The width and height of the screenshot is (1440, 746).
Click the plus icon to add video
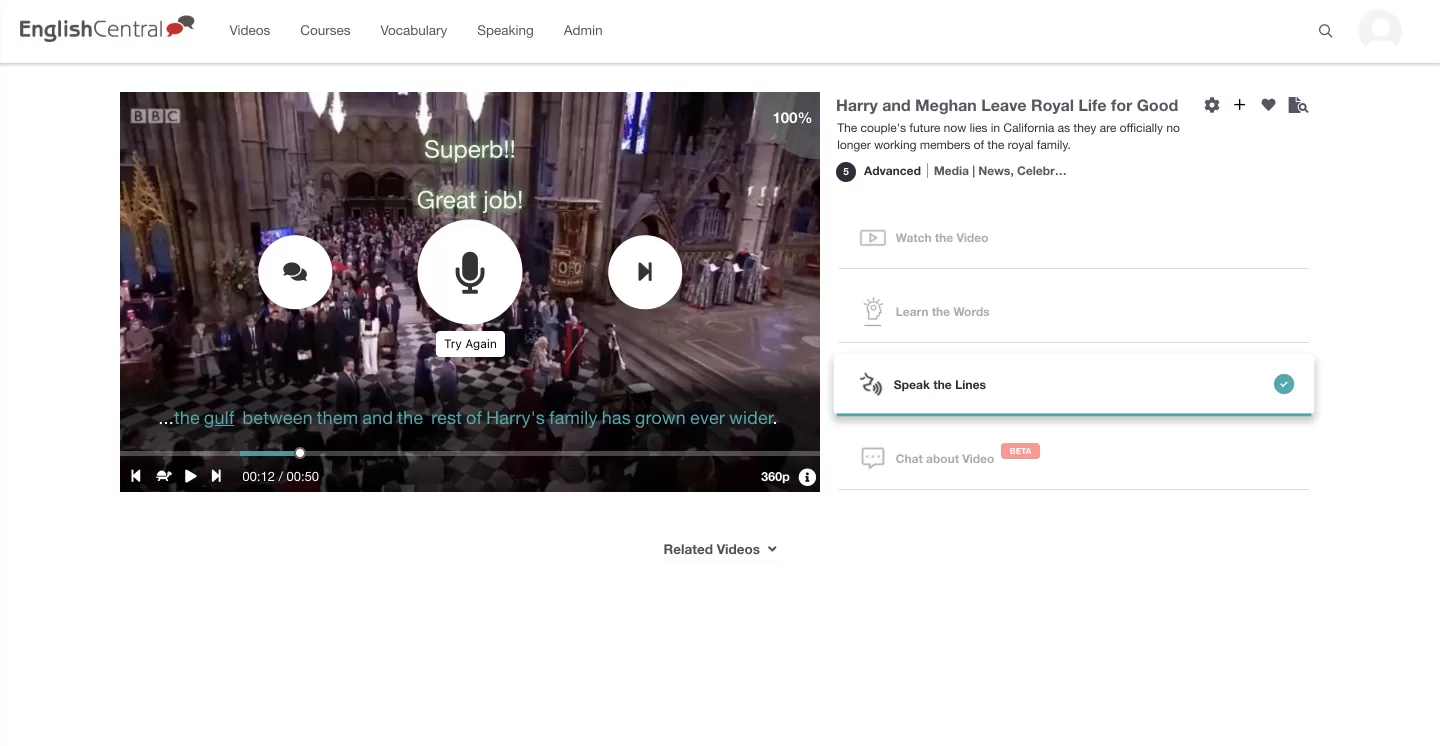point(1239,105)
